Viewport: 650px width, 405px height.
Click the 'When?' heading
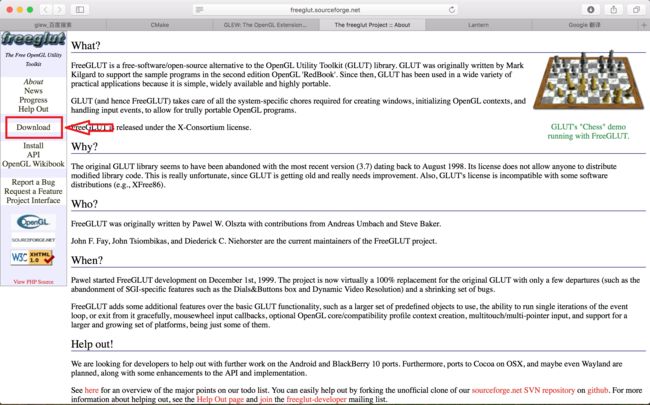point(87,260)
